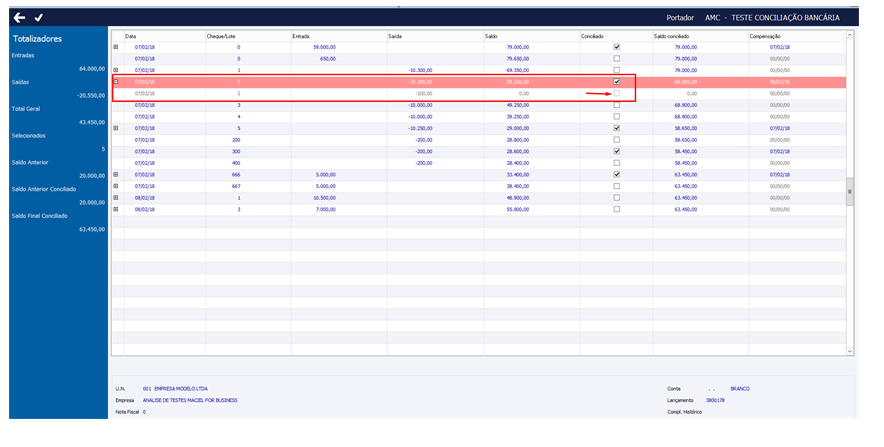Confirm with the white checkmark icon
Viewport: 884px width, 447px height.
click(x=38, y=17)
